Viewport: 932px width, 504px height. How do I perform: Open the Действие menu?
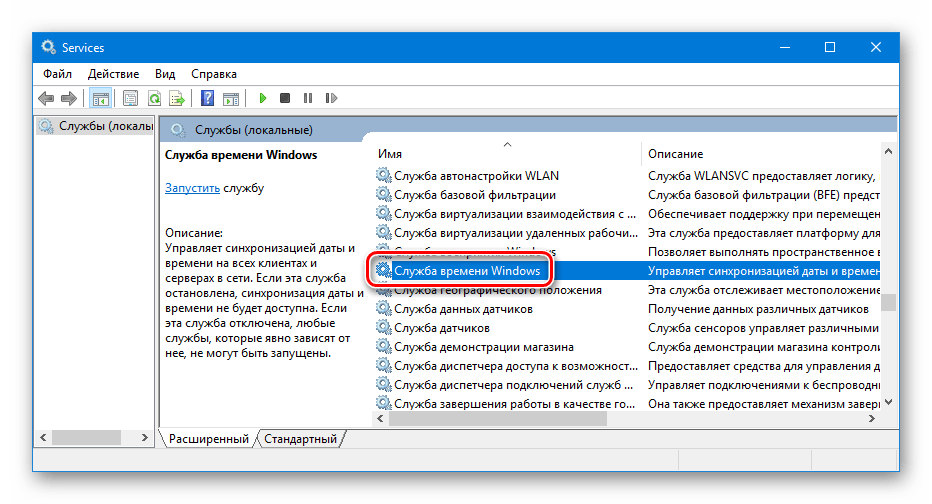click(x=114, y=74)
